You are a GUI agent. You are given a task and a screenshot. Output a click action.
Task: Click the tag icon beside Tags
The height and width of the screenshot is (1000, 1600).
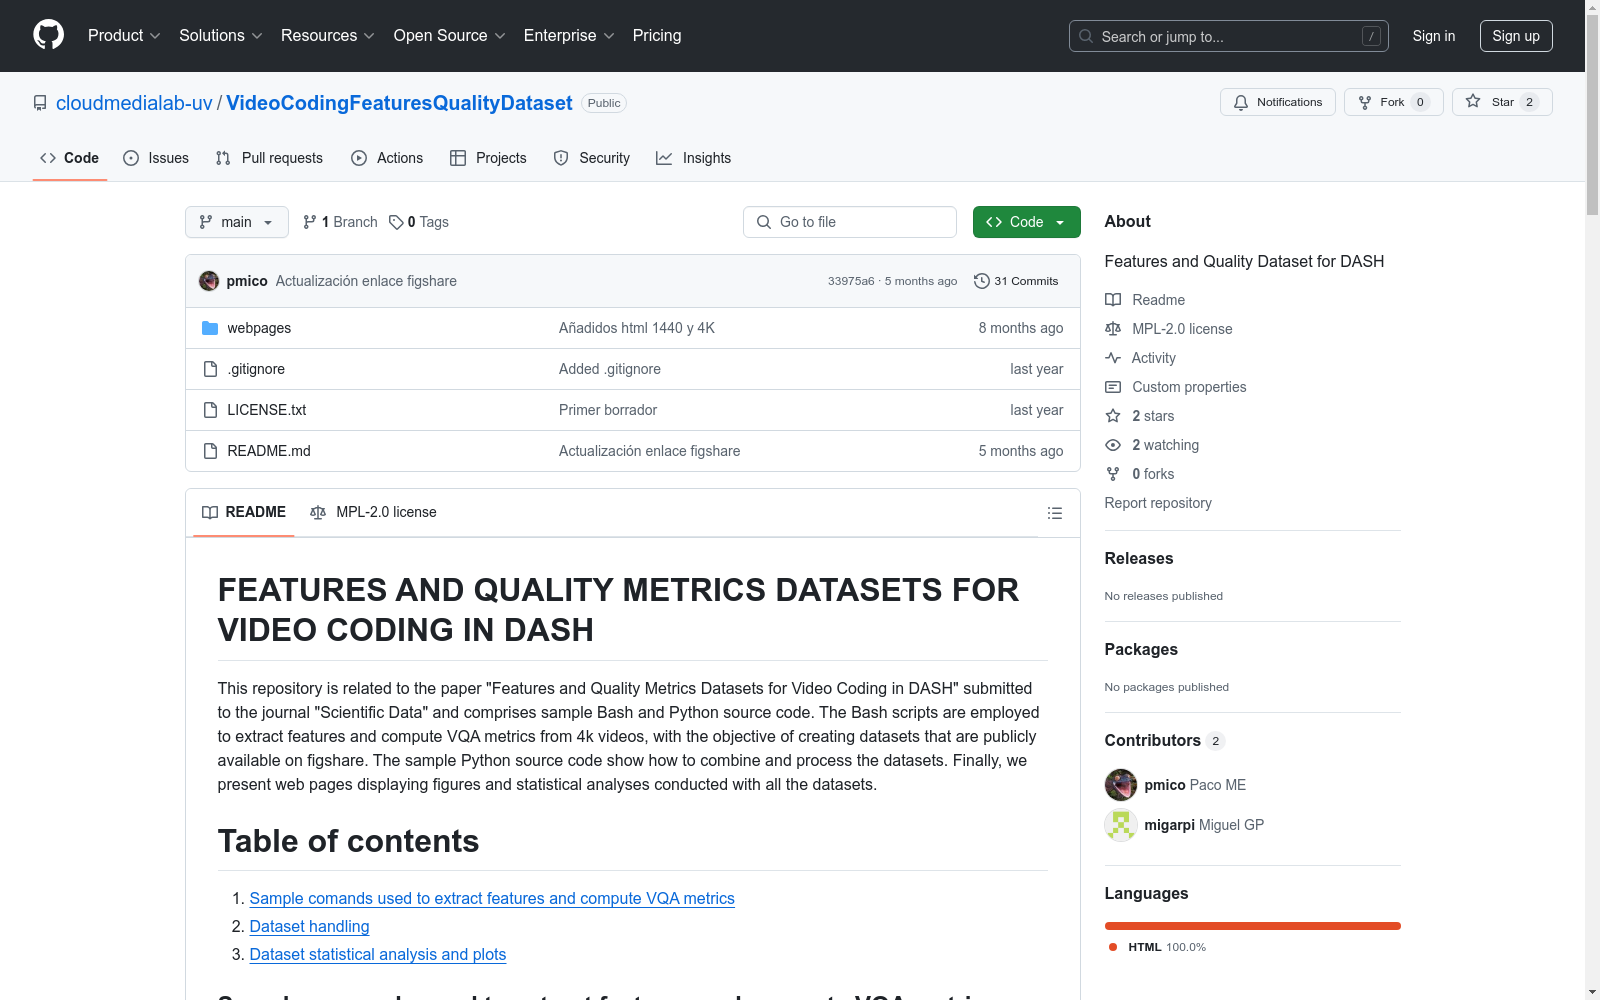pyautogui.click(x=396, y=222)
